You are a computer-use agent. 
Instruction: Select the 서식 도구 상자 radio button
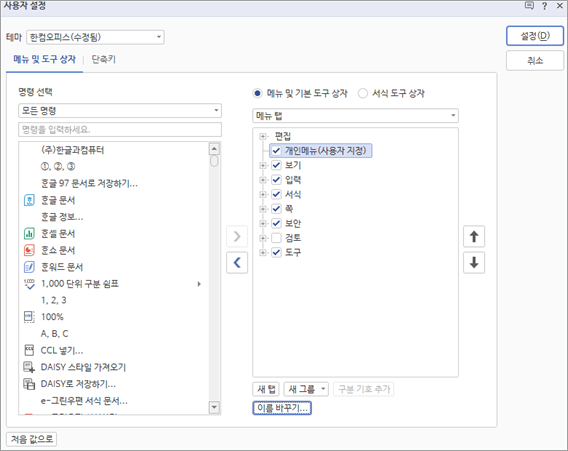click(363, 93)
